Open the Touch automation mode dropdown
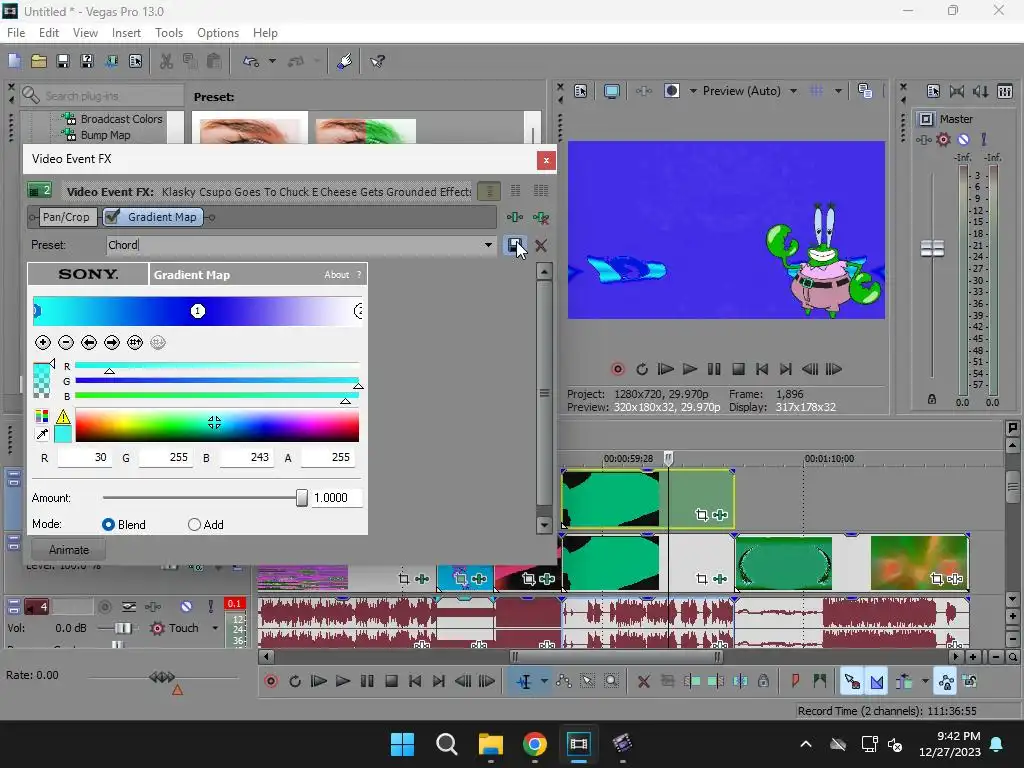This screenshot has width=1024, height=768. click(215, 628)
